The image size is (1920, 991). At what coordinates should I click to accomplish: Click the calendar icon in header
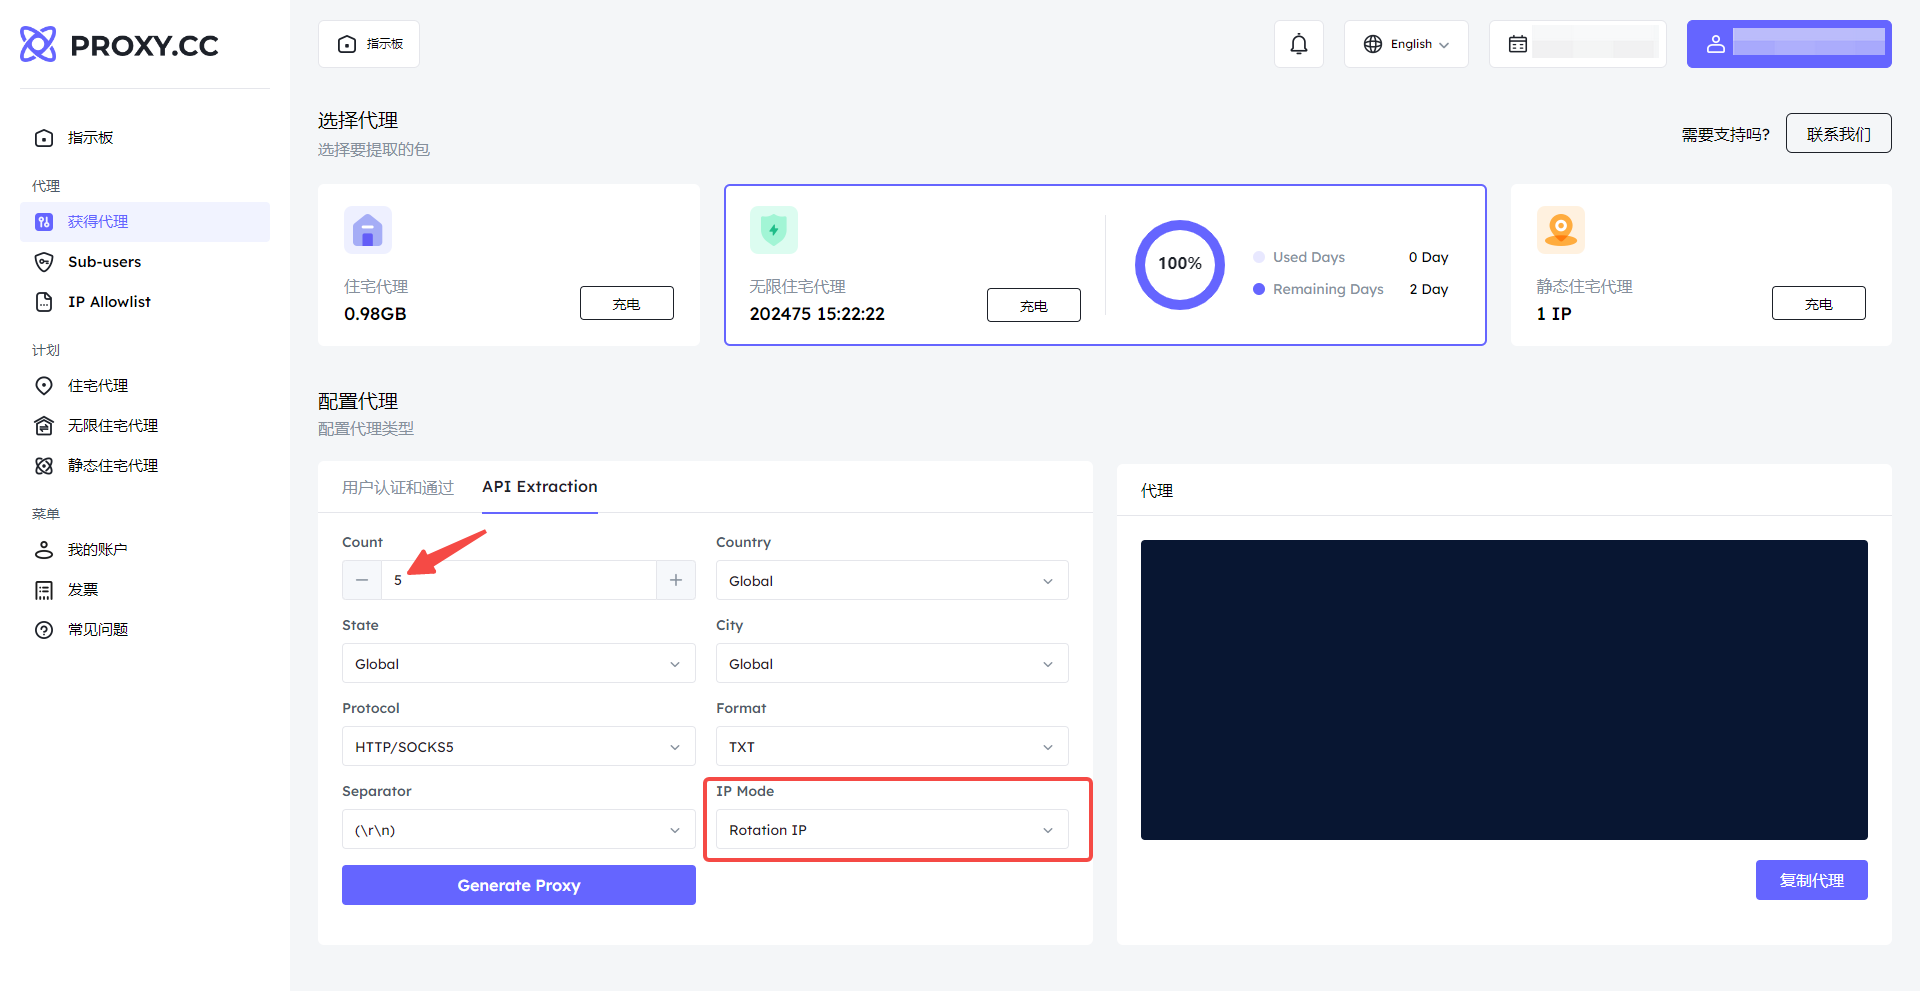tap(1518, 44)
